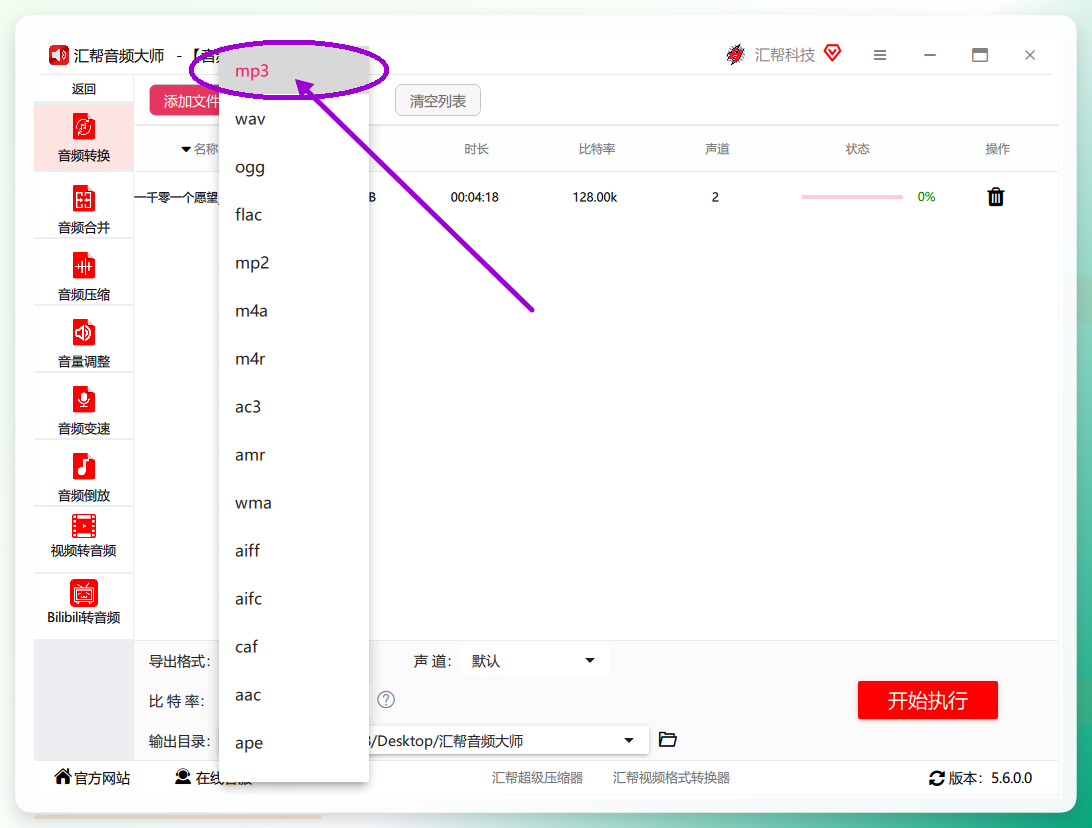
Task: Open the 音频倒放 audio reverse tool
Action: (84, 477)
